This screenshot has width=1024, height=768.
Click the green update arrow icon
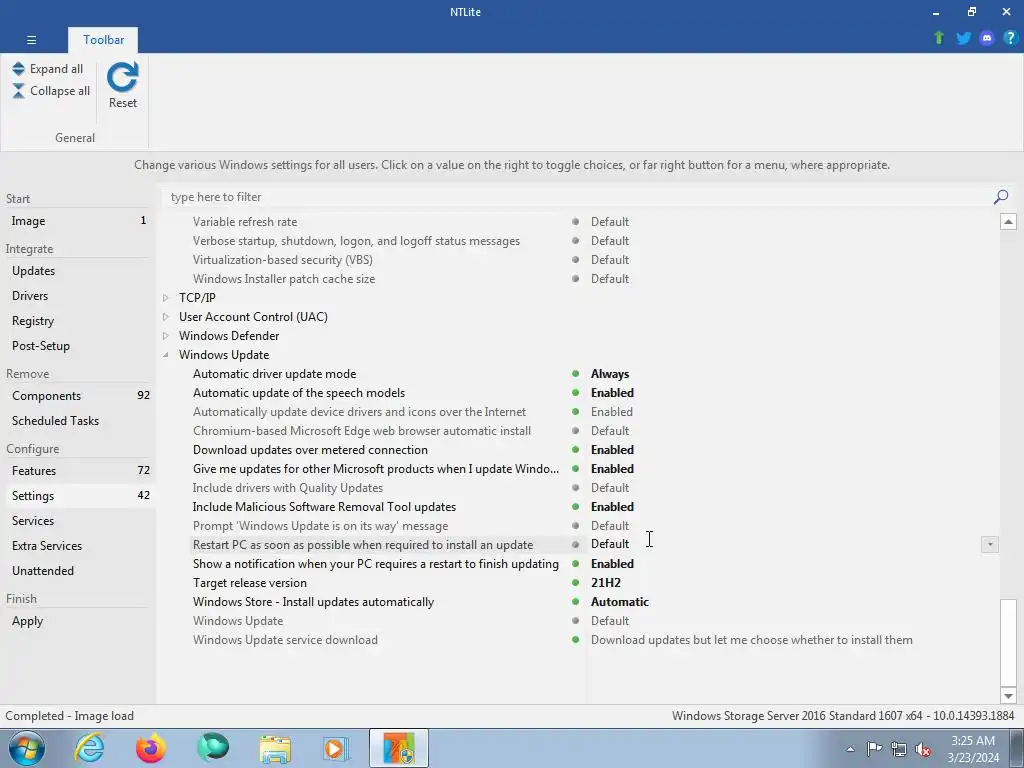tap(939, 38)
